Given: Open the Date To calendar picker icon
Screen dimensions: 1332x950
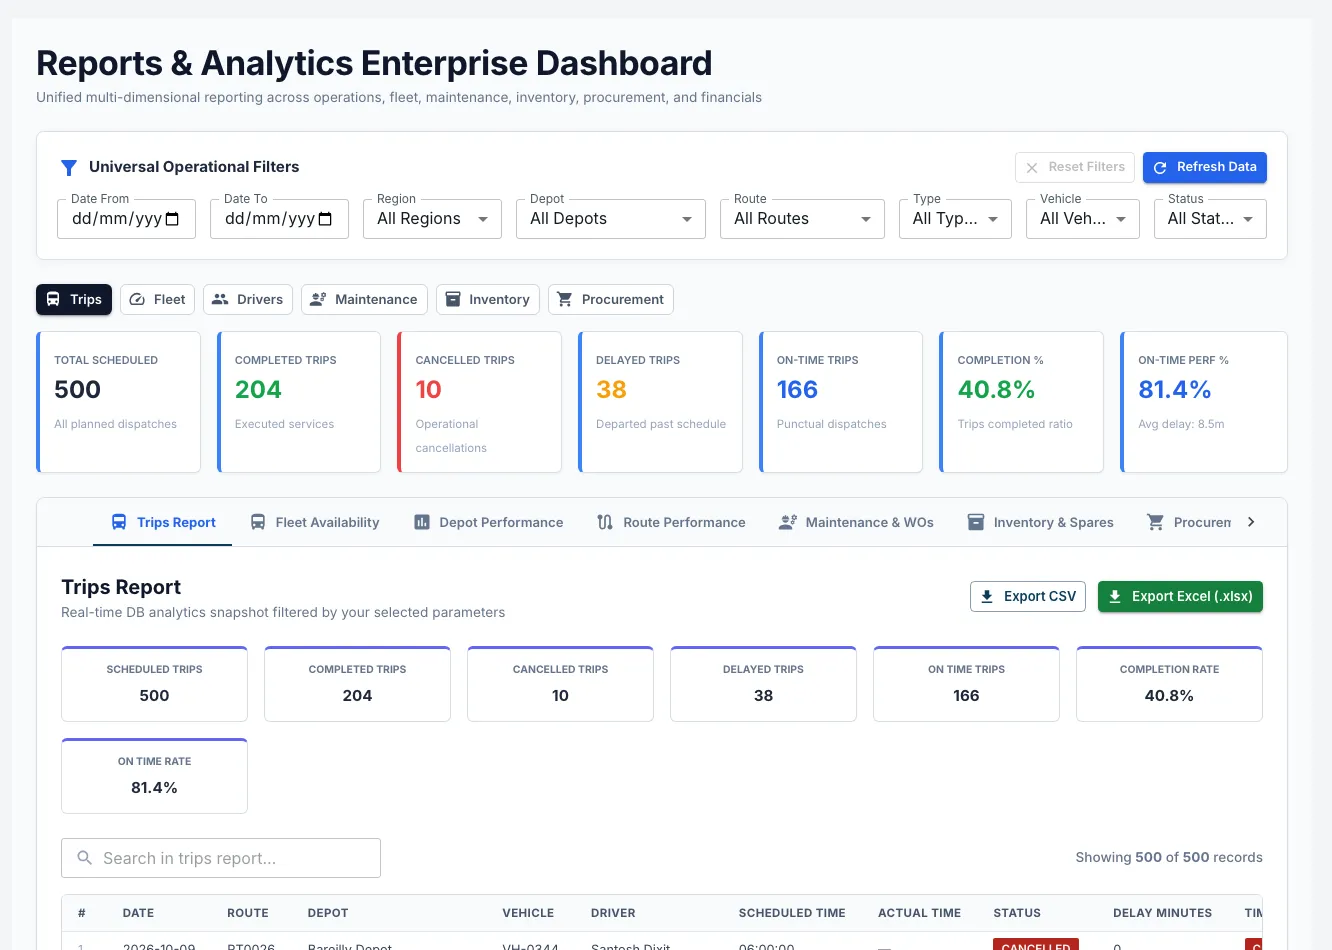Looking at the screenshot, I should click(325, 219).
